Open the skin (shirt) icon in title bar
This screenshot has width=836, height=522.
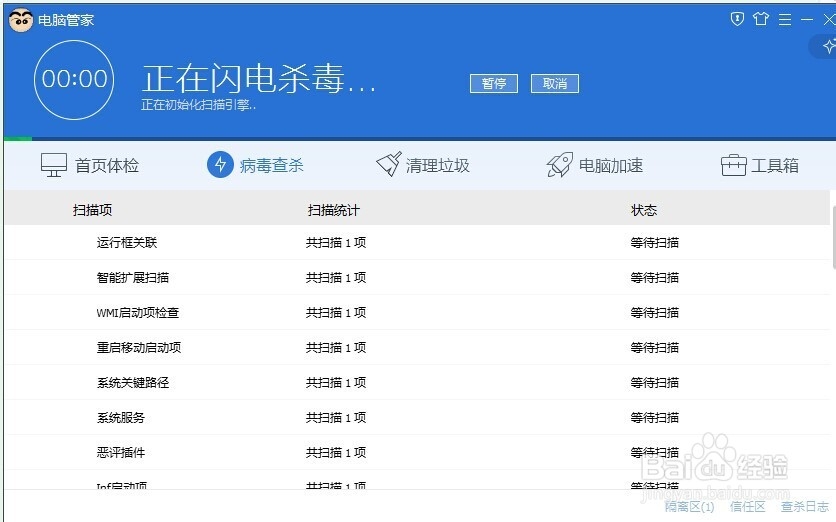[x=761, y=19]
